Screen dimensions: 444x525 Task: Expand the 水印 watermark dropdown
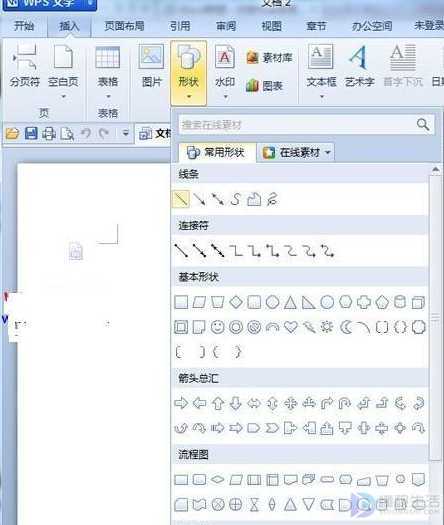coord(225,97)
